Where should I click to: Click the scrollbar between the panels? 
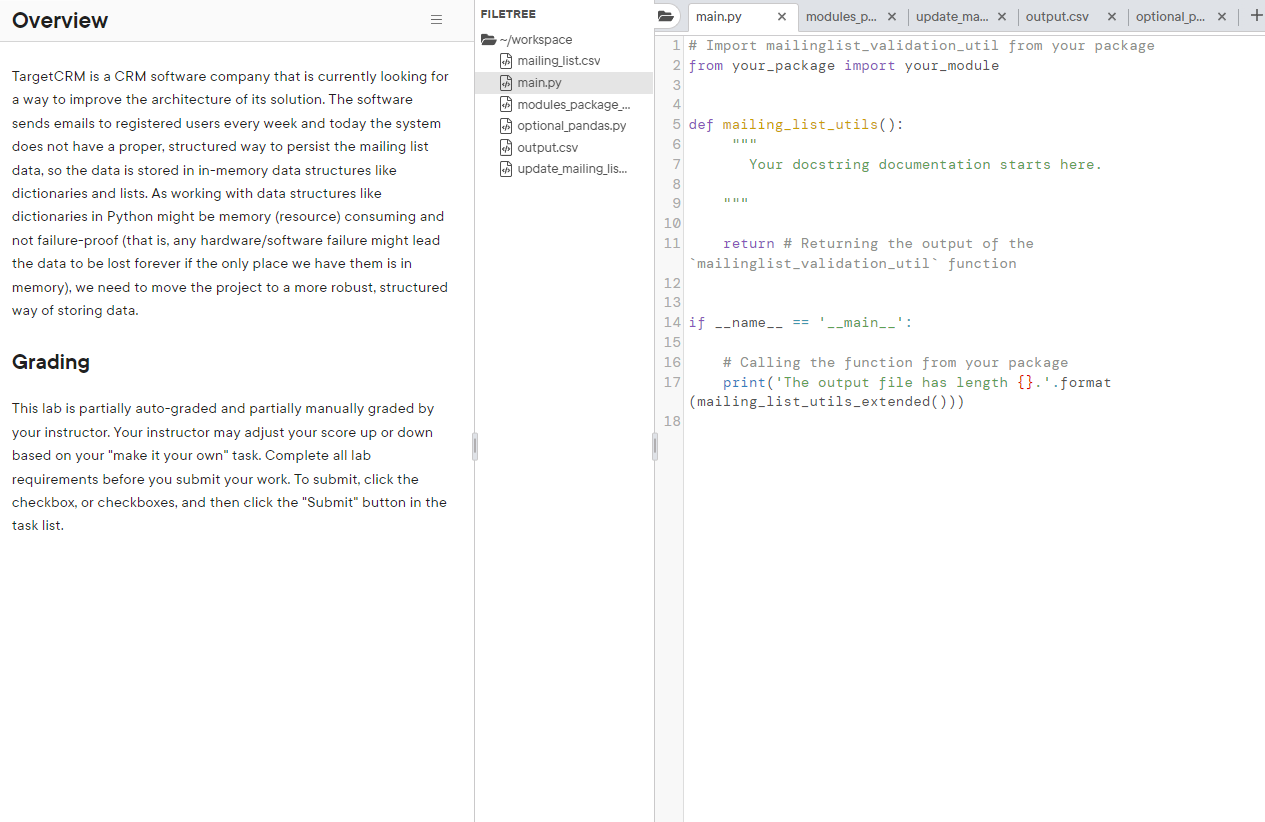tap(475, 446)
